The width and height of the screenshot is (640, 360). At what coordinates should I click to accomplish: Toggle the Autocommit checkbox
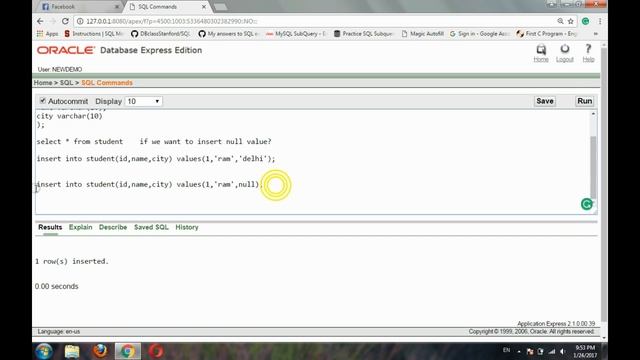tap(42, 101)
